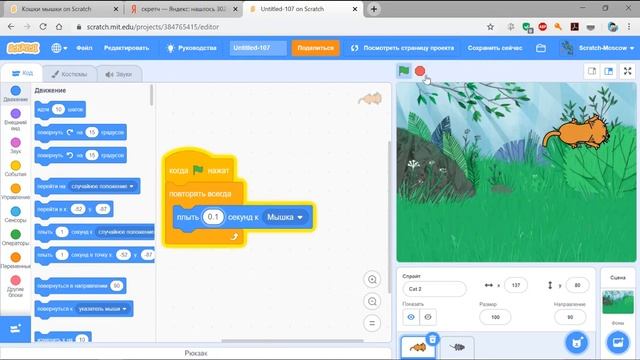This screenshot has height=360, width=640.
Task: Edit the sprite y position field
Action: [x=577, y=285]
